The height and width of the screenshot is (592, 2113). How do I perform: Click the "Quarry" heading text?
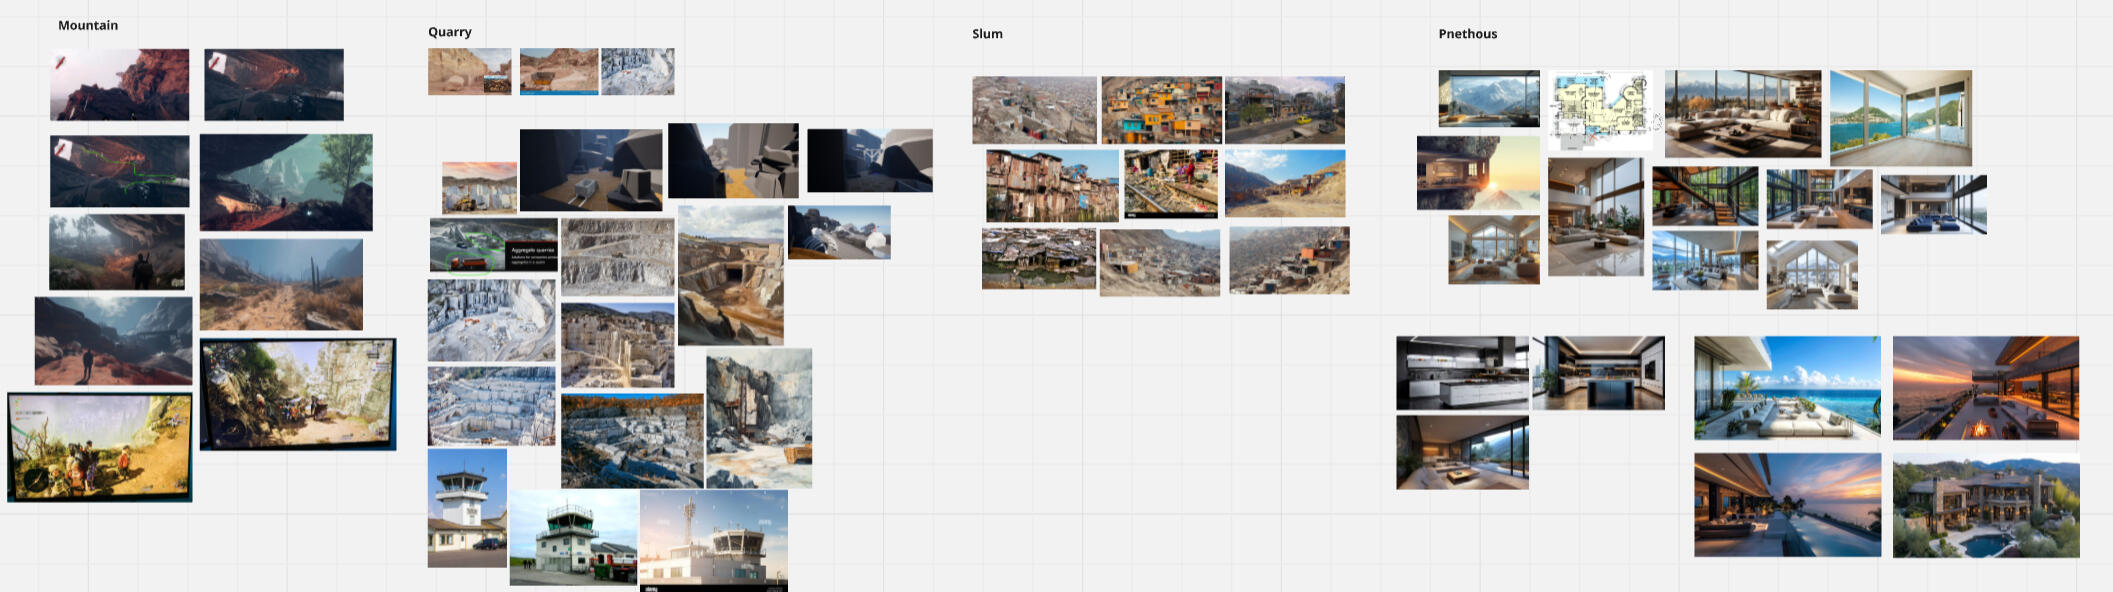449,32
